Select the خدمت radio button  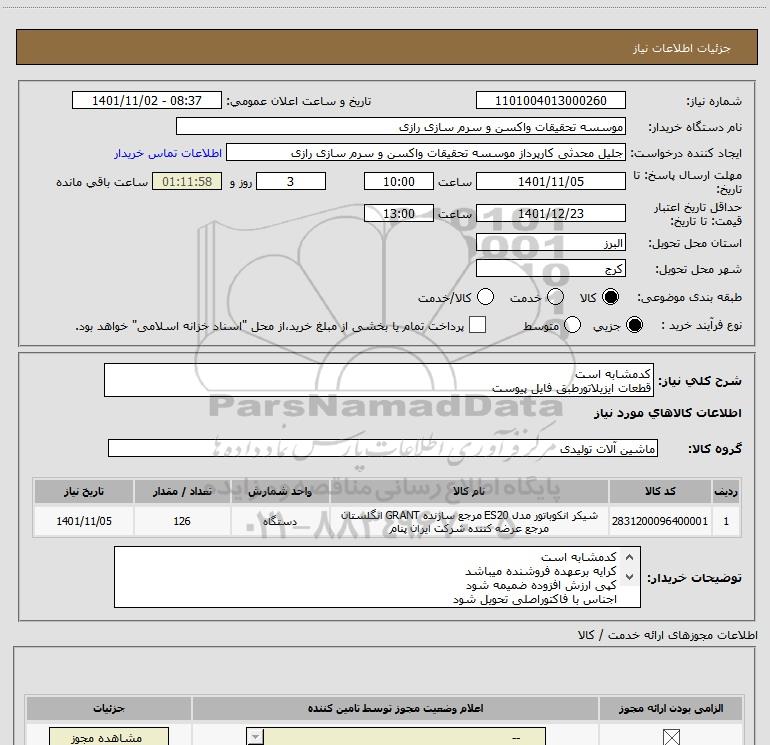[x=555, y=297]
